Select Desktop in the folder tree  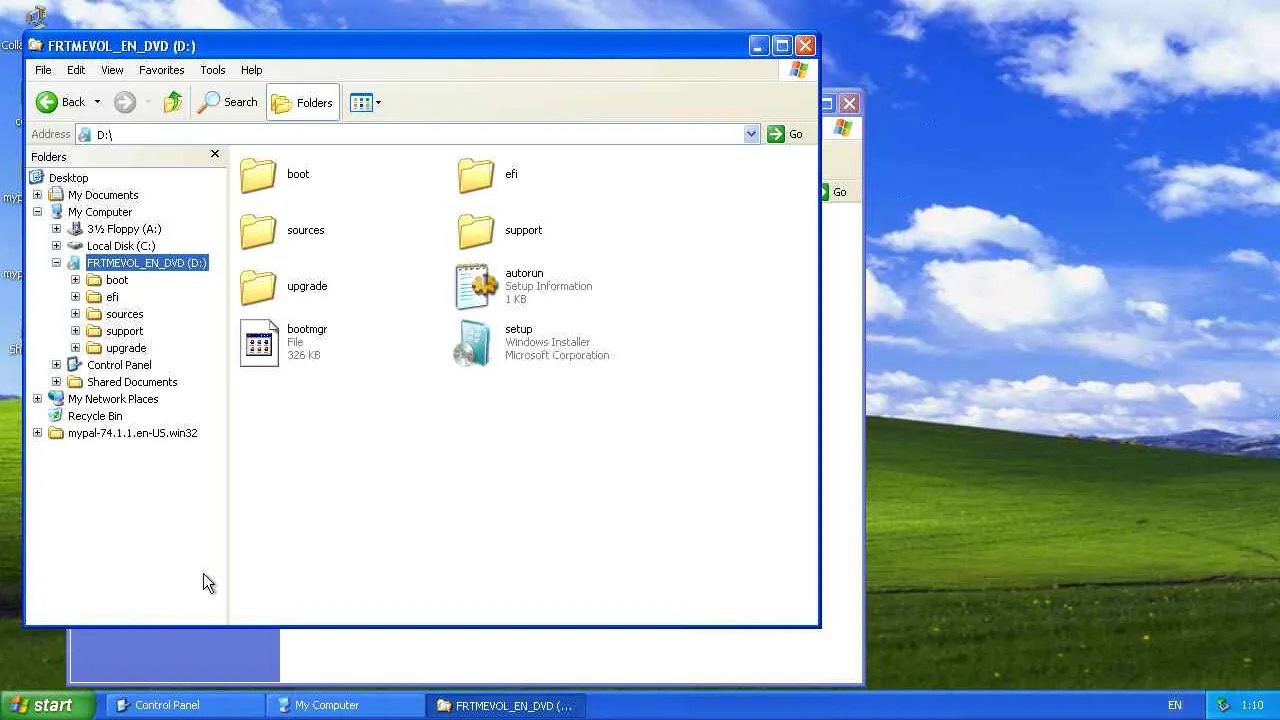tap(68, 178)
